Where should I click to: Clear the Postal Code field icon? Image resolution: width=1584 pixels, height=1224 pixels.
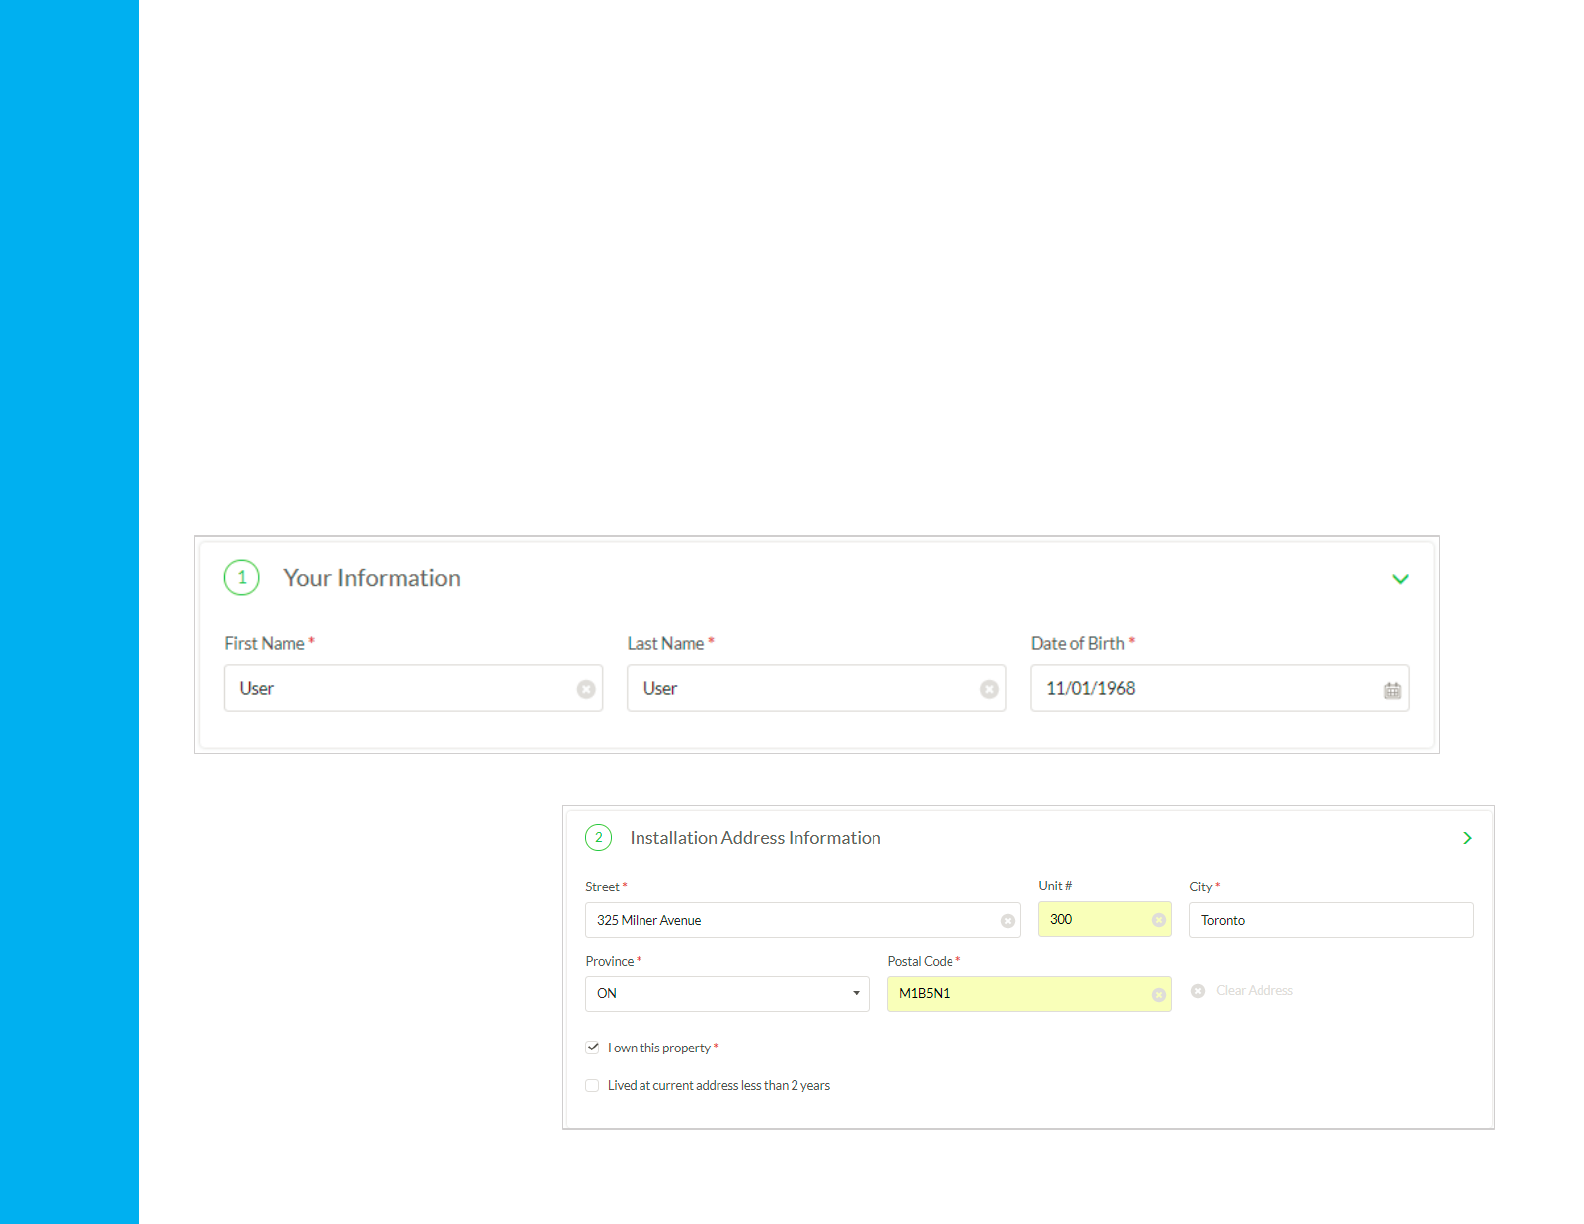tap(1159, 995)
